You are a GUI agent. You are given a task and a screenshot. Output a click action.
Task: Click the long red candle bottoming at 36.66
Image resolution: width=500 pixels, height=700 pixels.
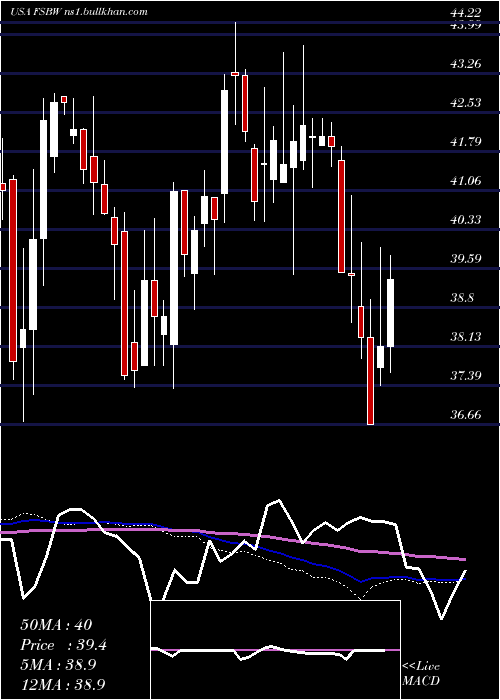click(x=370, y=381)
